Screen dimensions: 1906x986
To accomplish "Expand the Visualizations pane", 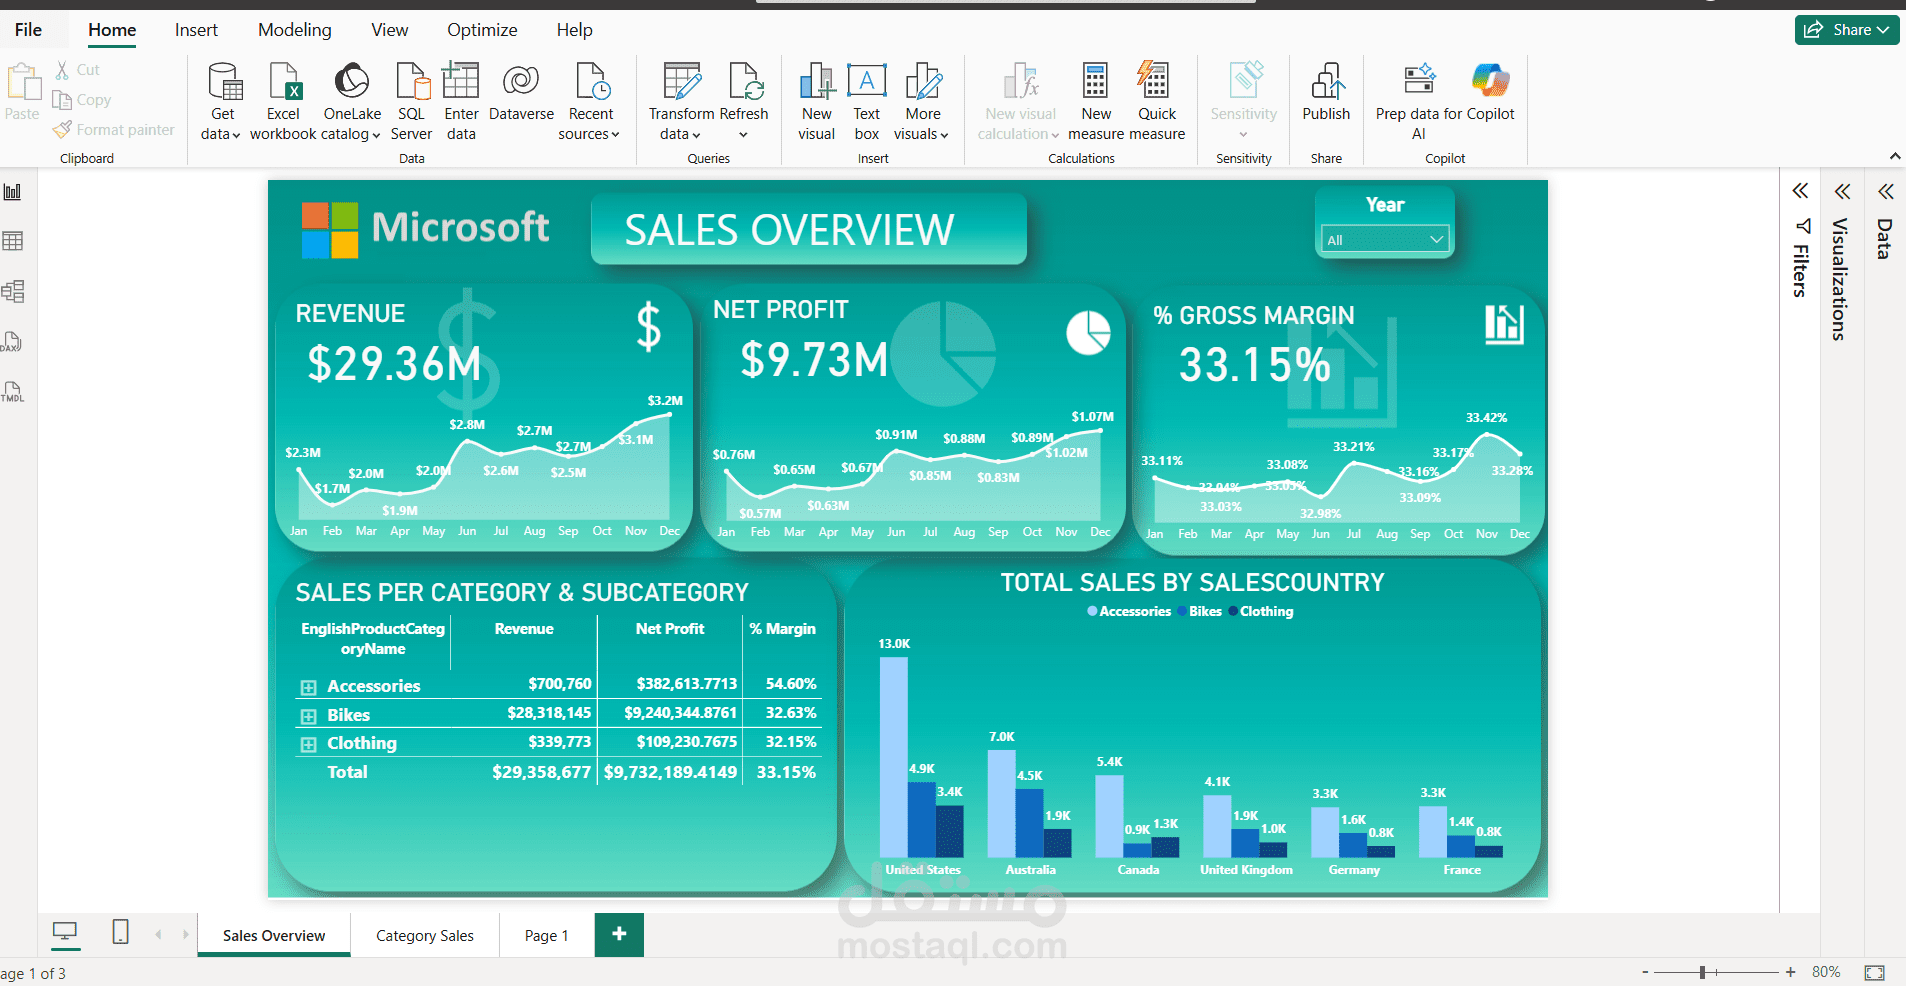I will (1842, 191).
